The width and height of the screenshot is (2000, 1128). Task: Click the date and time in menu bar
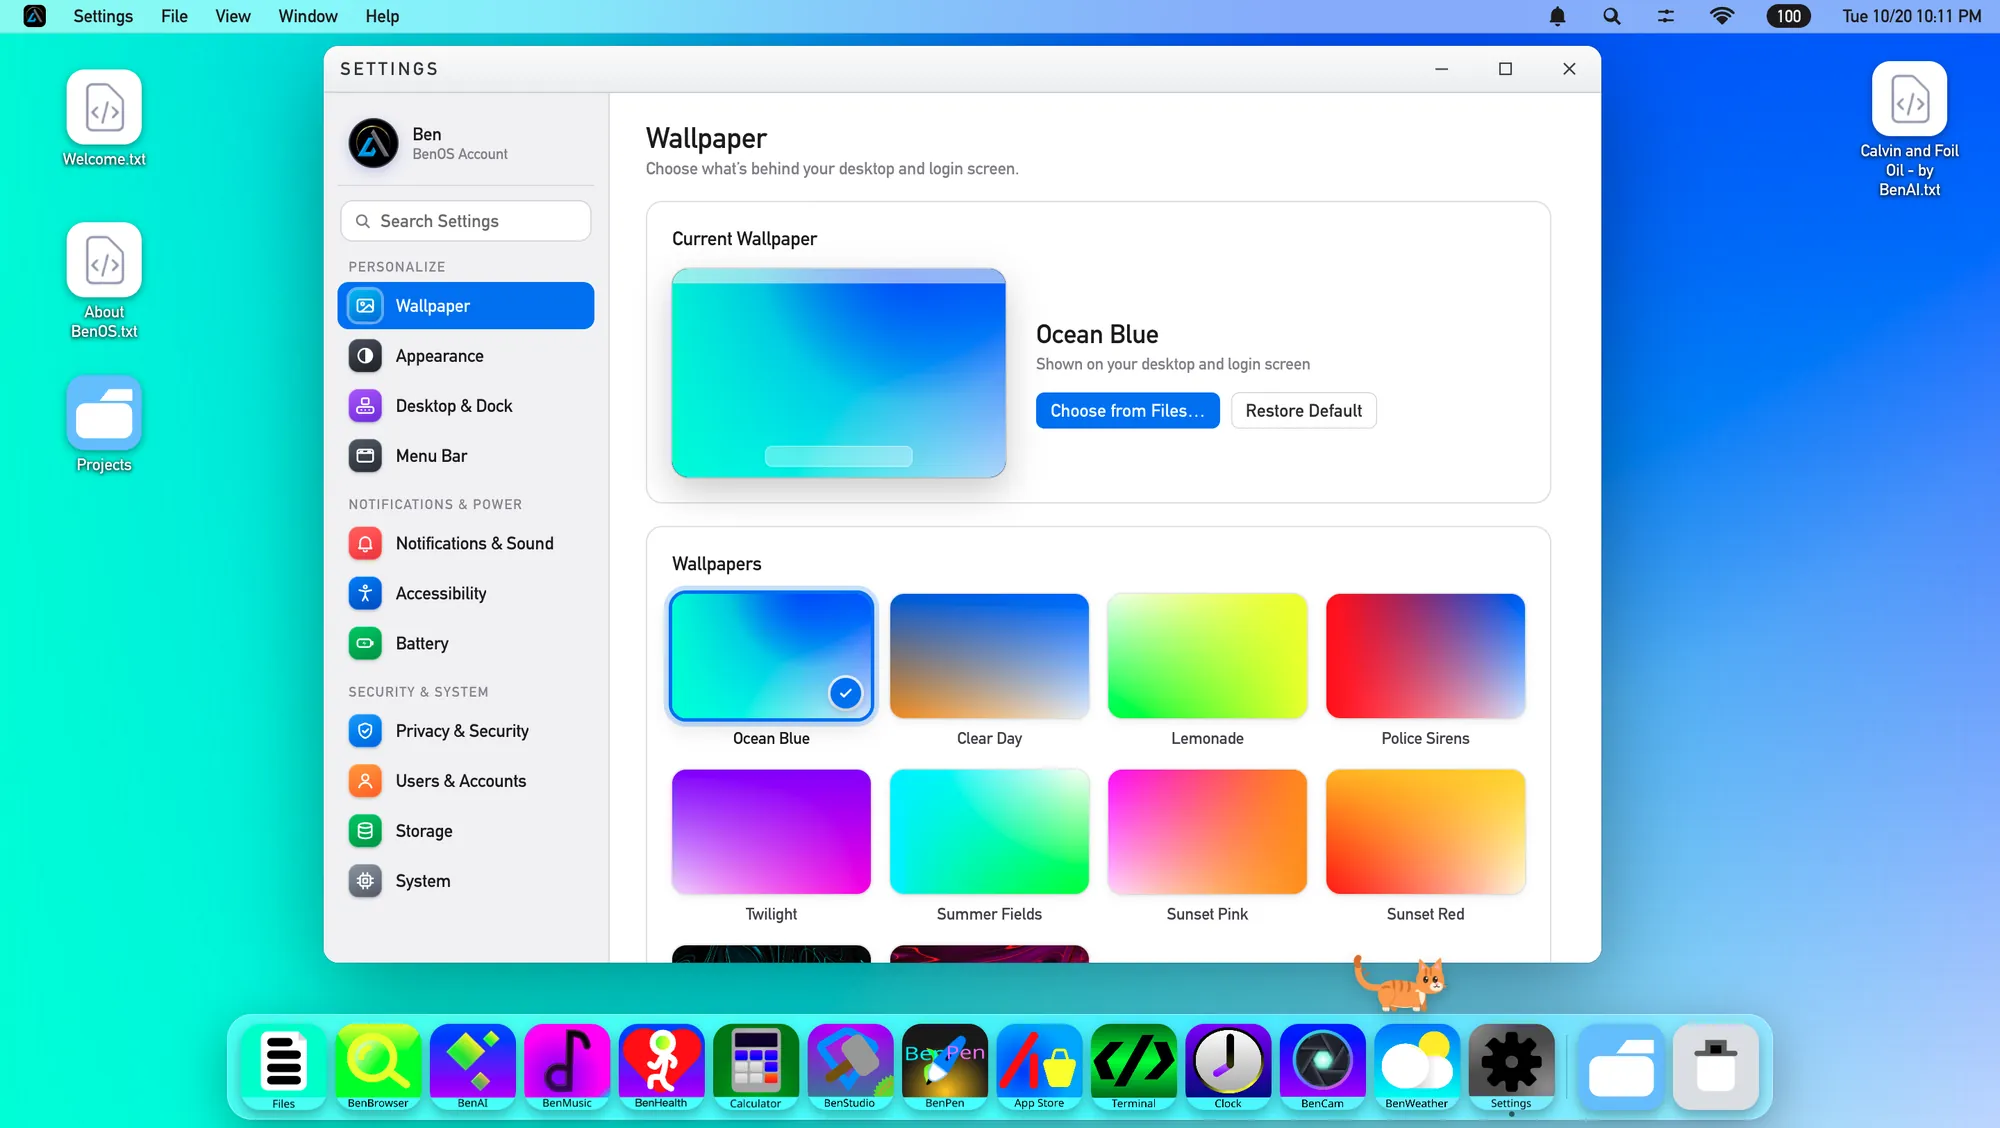(x=1911, y=16)
